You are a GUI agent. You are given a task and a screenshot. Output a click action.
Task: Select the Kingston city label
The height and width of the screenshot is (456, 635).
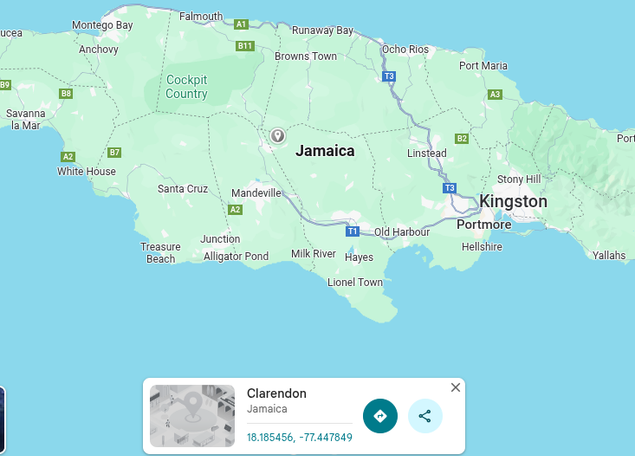(513, 201)
